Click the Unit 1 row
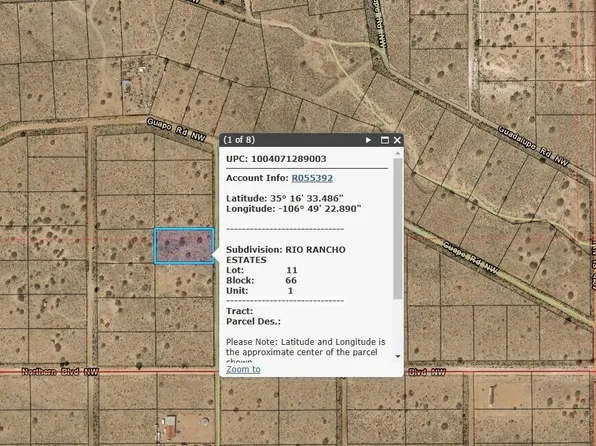This screenshot has height=446, width=596. coord(260,290)
